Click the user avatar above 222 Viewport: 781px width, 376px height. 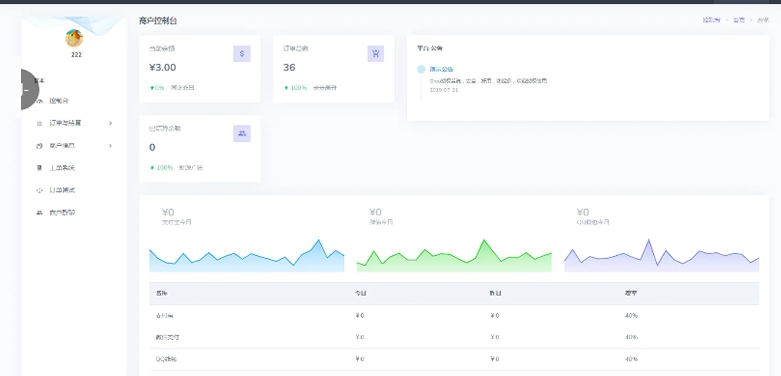point(74,38)
